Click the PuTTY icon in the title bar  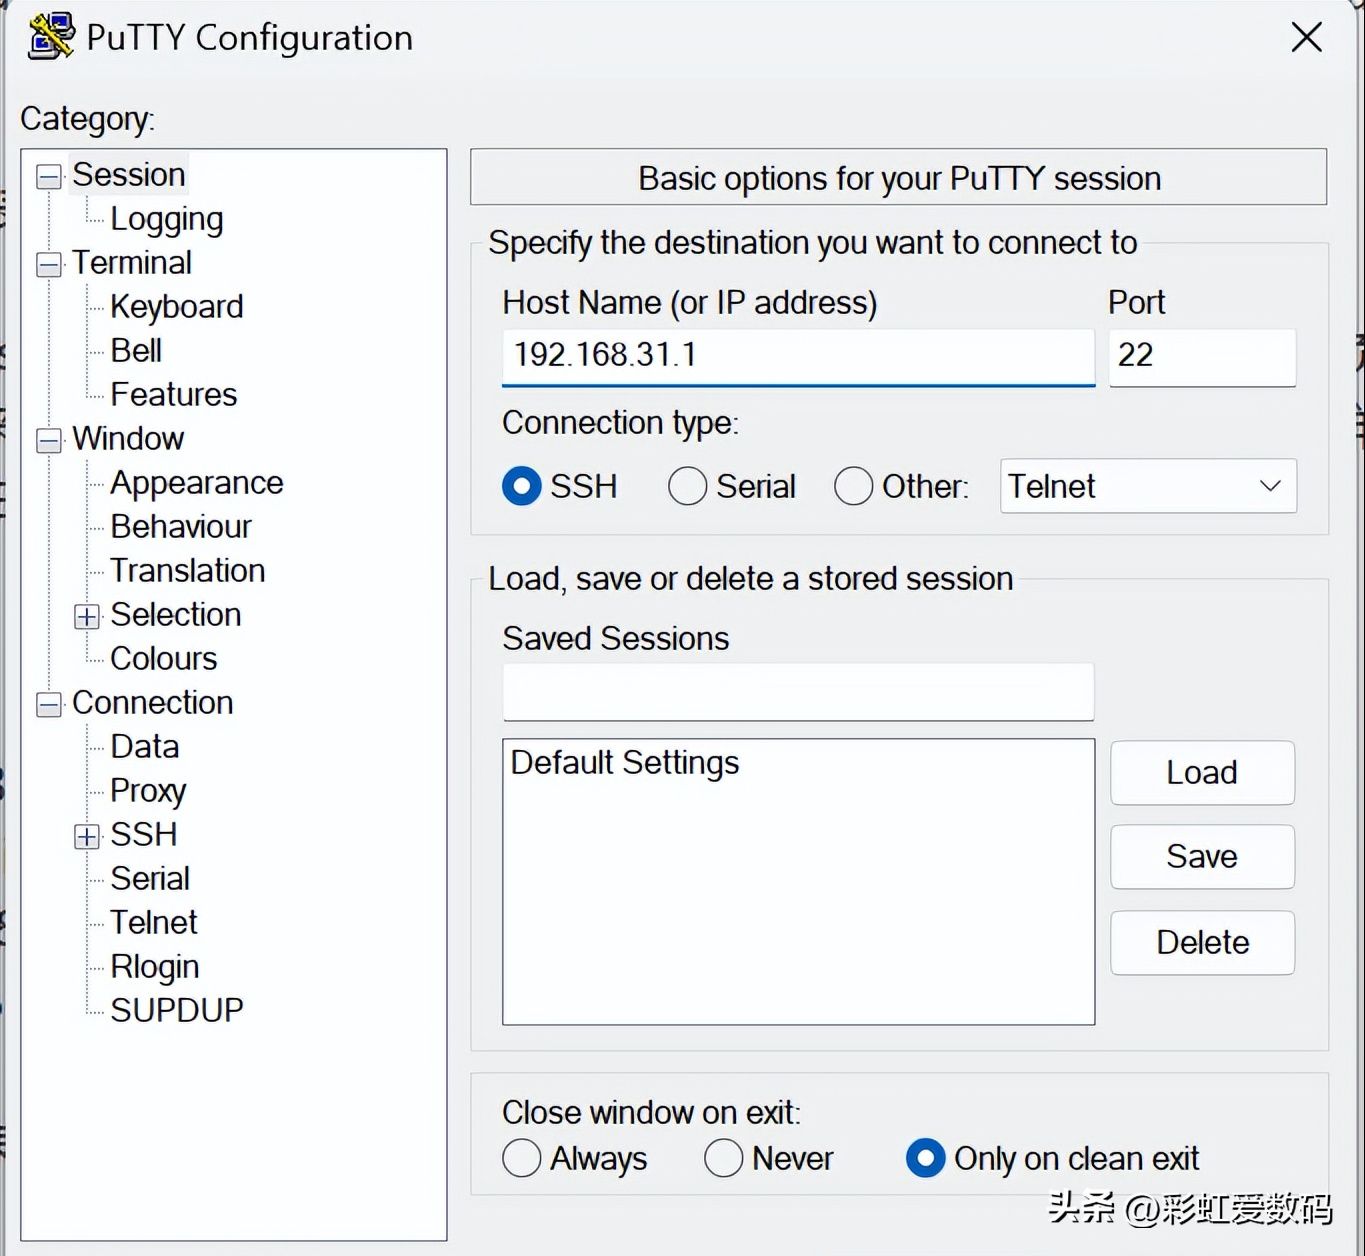pyautogui.click(x=50, y=36)
